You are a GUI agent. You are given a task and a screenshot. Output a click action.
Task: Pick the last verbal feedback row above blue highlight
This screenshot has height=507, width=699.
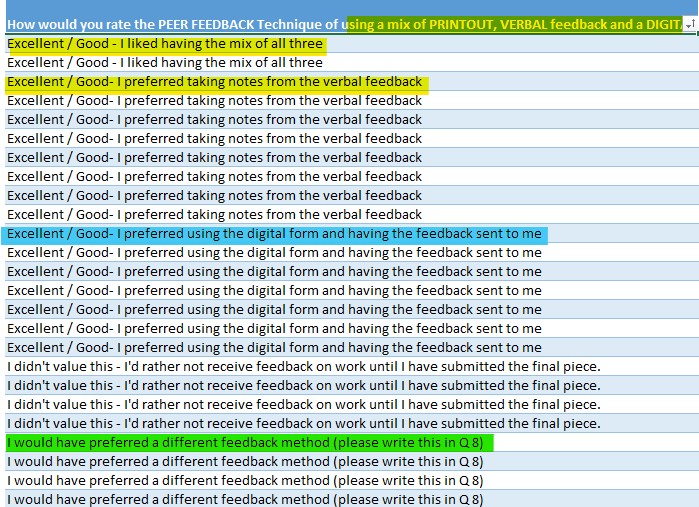(215, 214)
